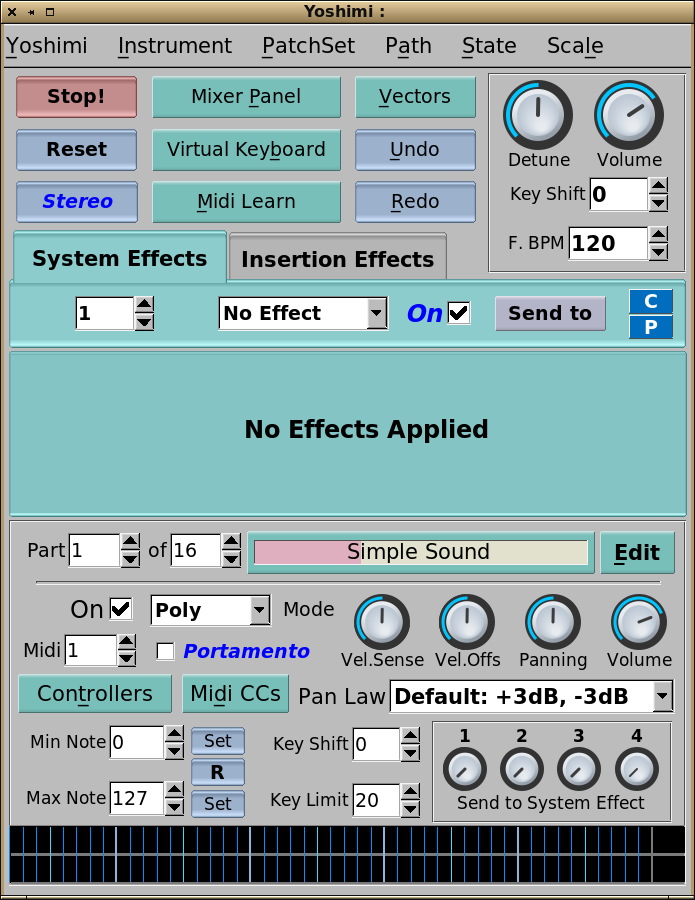The width and height of the screenshot is (695, 900).
Task: Toggle the part On checkbox
Action: pos(121,609)
